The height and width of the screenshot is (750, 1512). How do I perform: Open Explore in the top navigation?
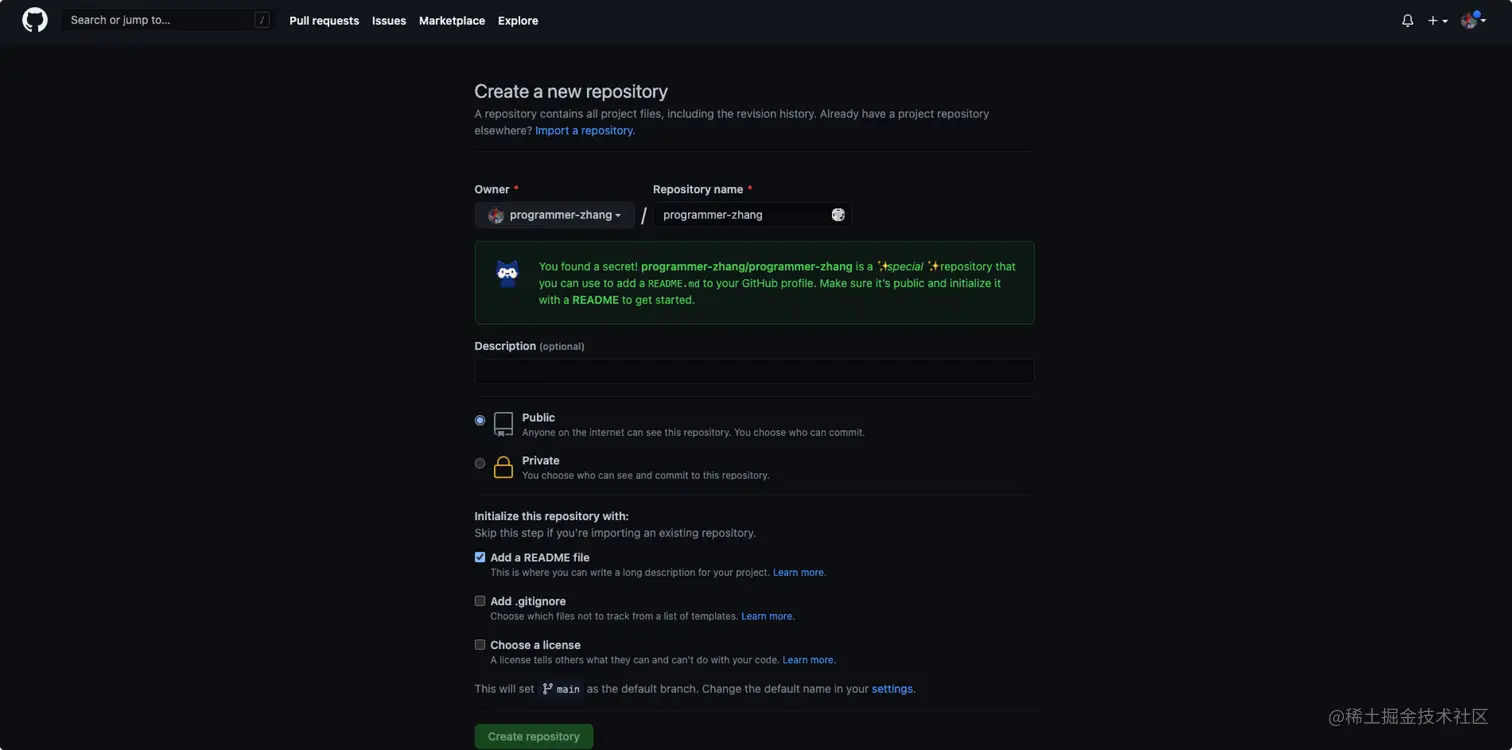click(518, 20)
